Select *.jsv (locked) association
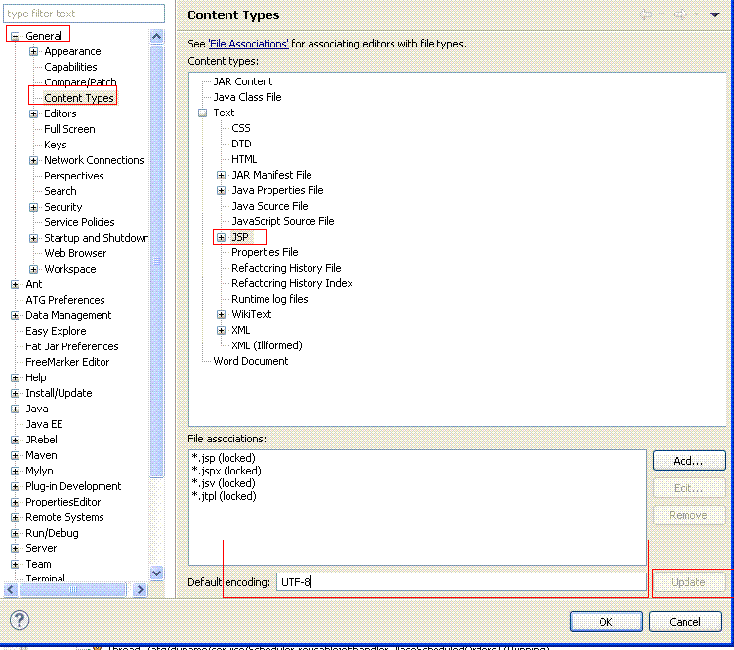Screen dimensions: 734x650 tap(224, 483)
